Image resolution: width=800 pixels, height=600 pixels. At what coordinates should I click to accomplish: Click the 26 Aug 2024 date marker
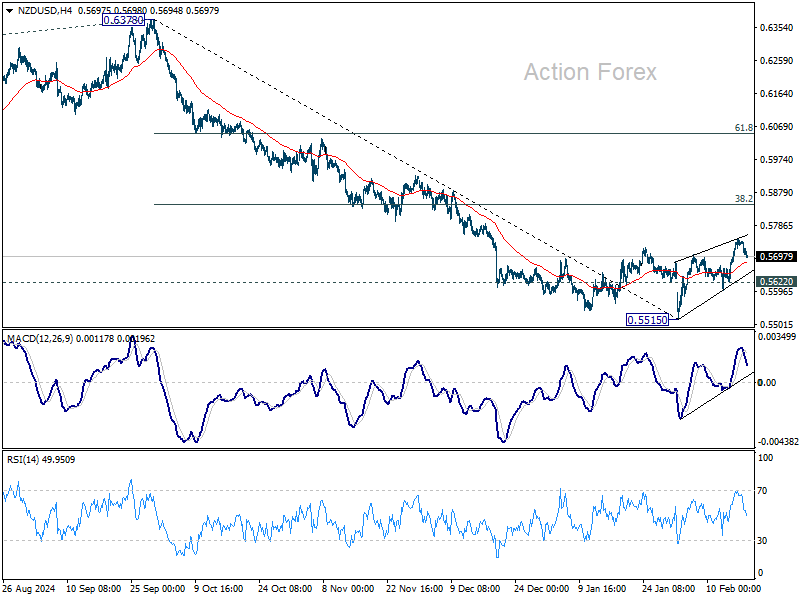tap(29, 588)
